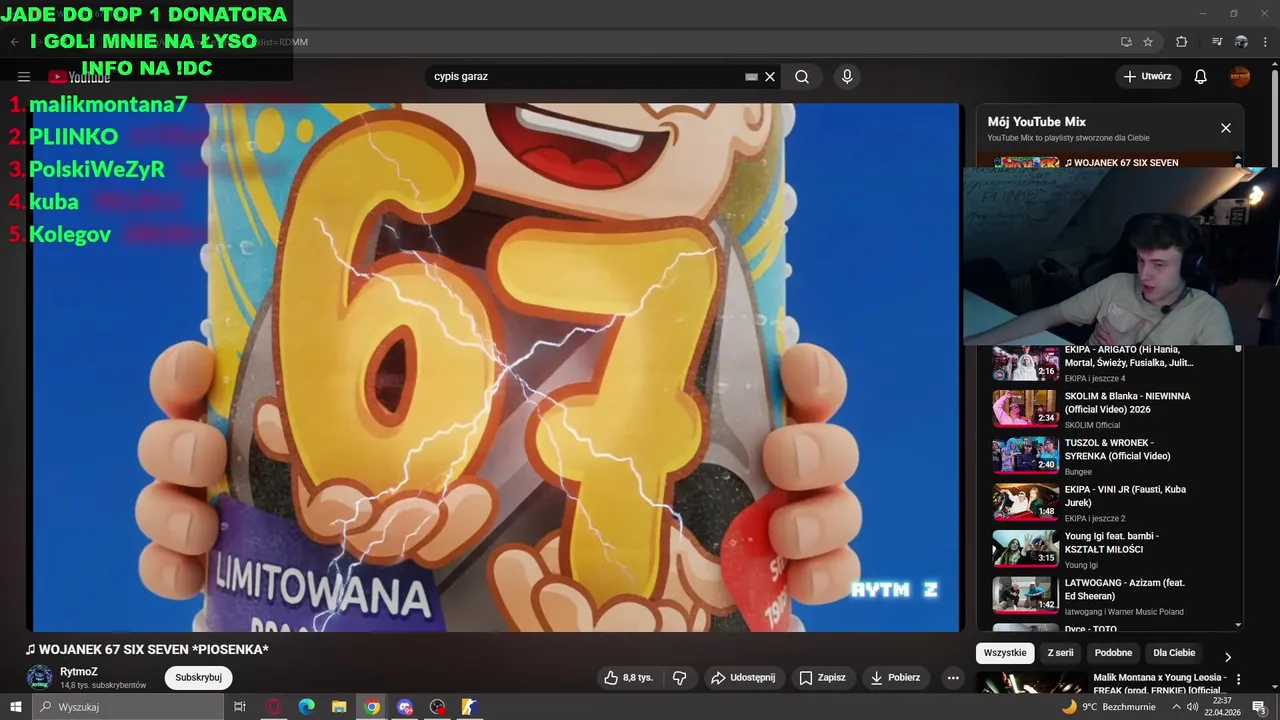Viewport: 1280px width, 720px height.
Task: Focus the YouTube search field
Action: [585, 77]
